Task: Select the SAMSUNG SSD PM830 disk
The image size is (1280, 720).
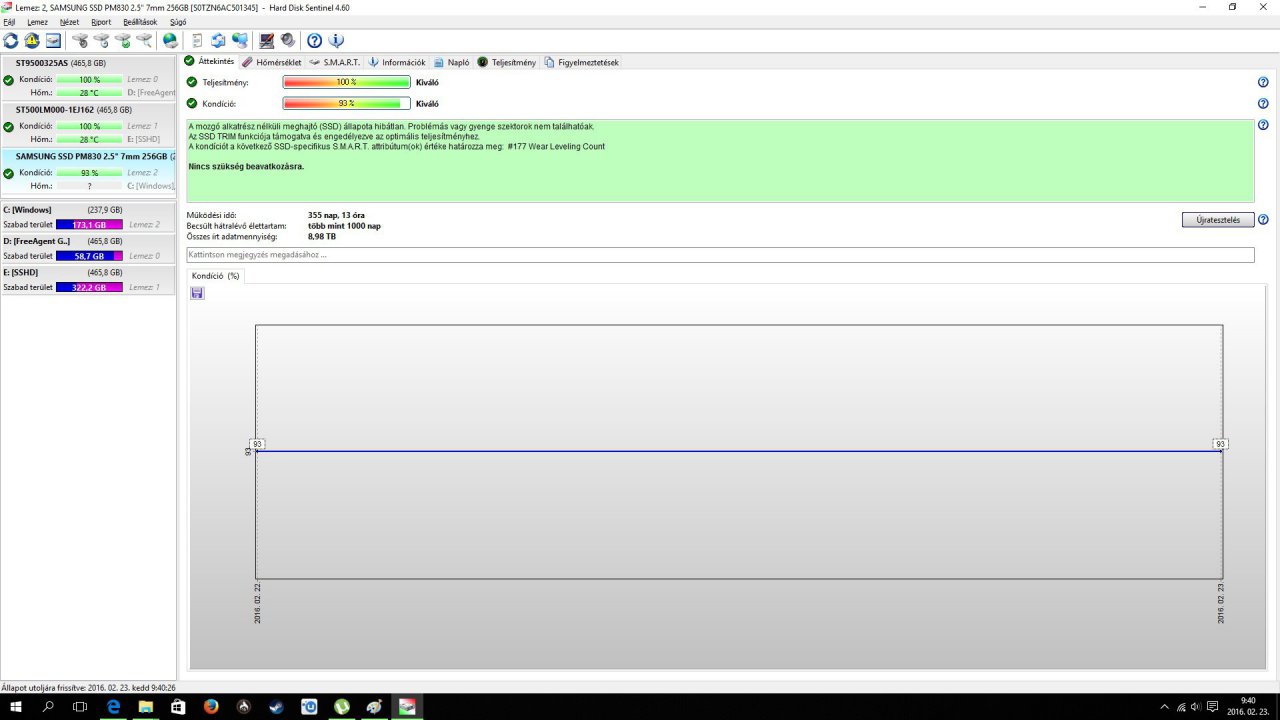Action: click(x=88, y=172)
